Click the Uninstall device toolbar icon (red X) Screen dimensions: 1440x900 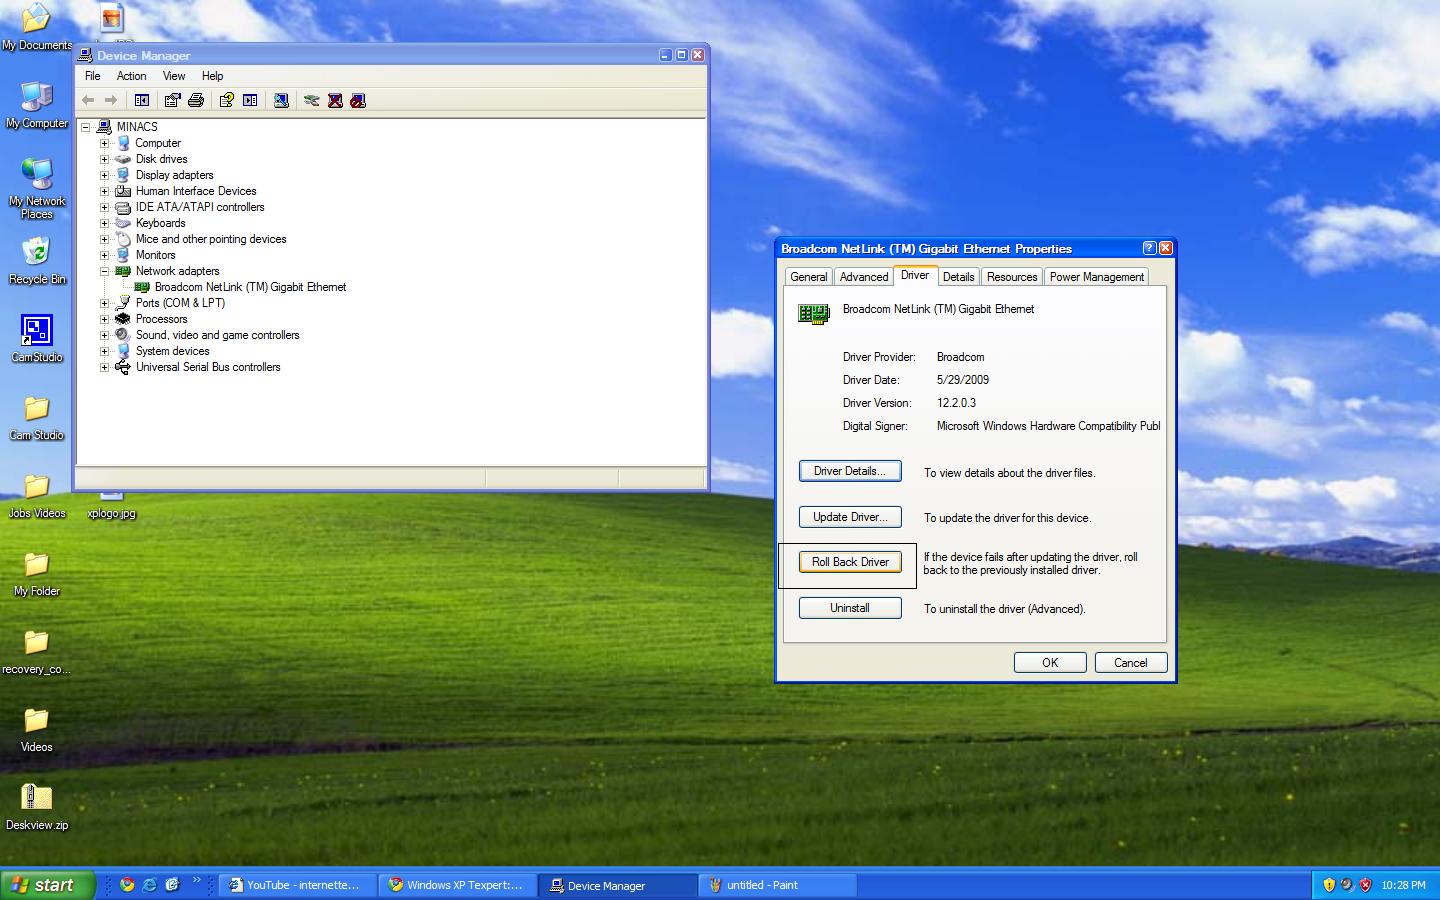pos(335,100)
